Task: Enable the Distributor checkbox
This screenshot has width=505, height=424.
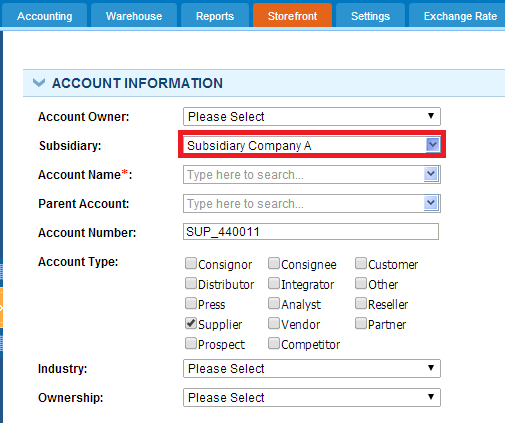Action: [191, 283]
